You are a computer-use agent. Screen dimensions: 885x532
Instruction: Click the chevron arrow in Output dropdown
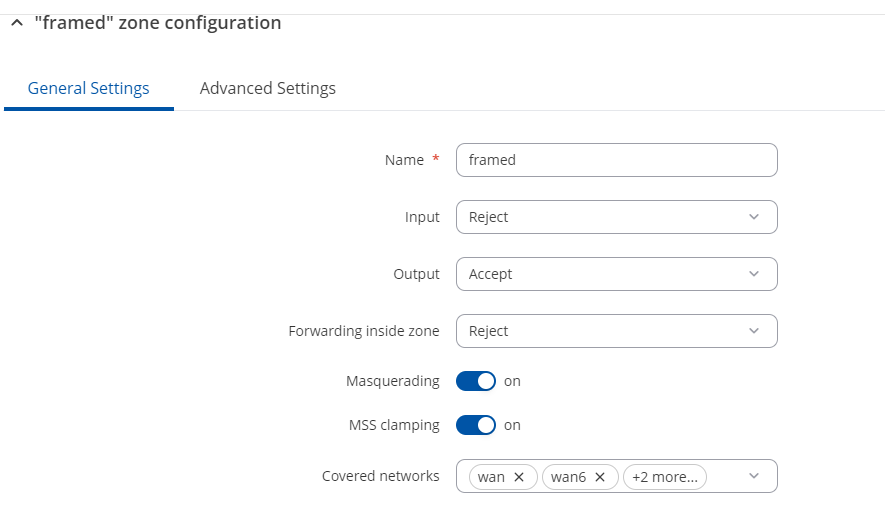[x=753, y=274]
